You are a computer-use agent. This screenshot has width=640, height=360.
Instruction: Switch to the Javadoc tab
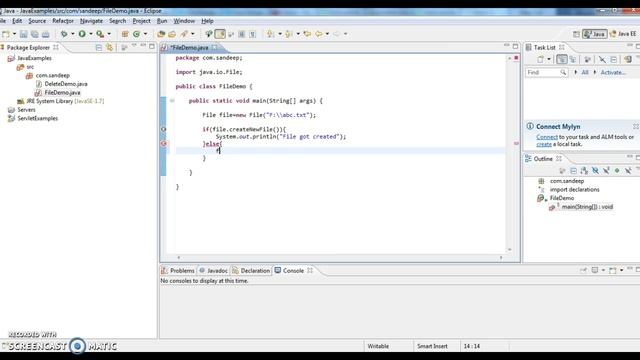coord(213,271)
